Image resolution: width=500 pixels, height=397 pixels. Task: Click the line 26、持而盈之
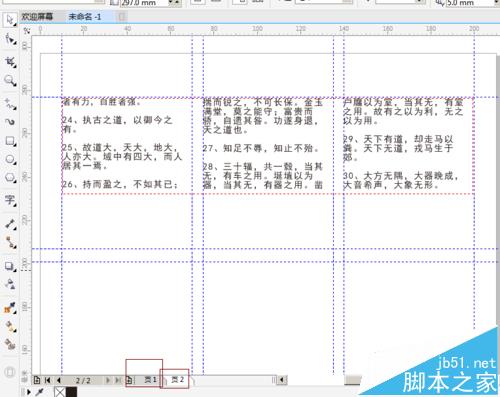click(x=121, y=184)
